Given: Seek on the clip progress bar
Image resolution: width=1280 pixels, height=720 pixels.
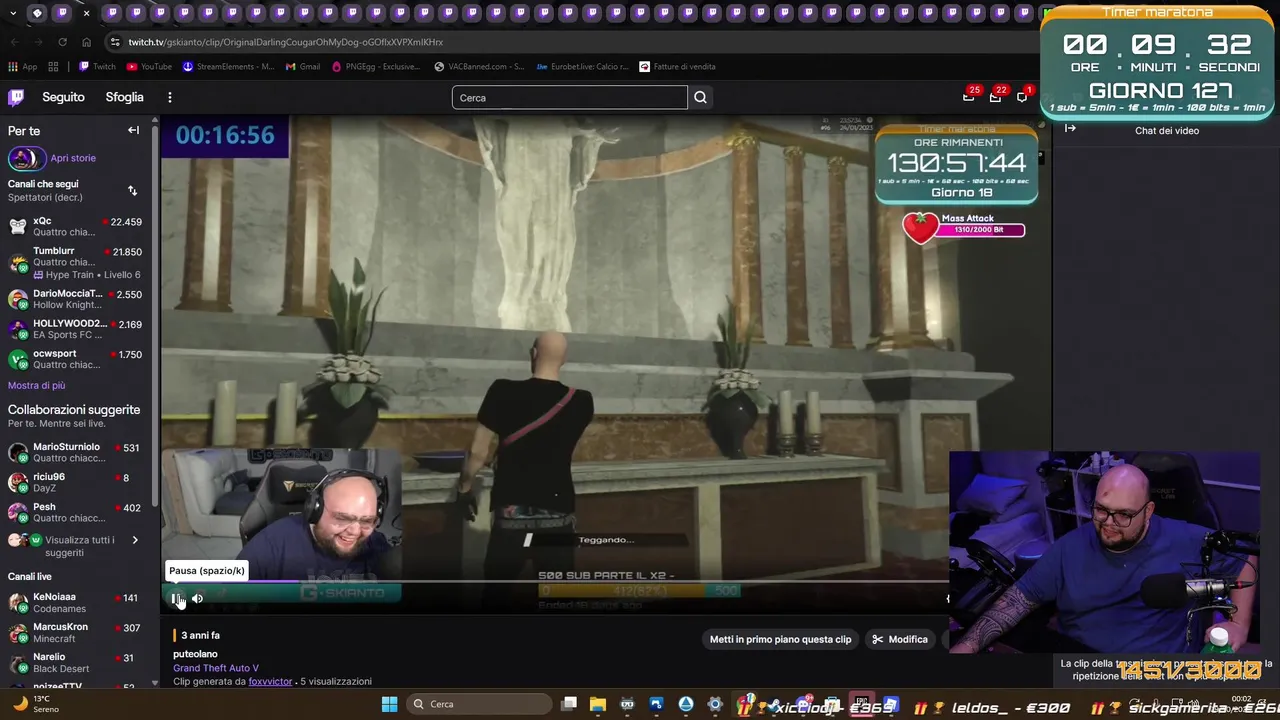Looking at the screenshot, I should coord(555,580).
